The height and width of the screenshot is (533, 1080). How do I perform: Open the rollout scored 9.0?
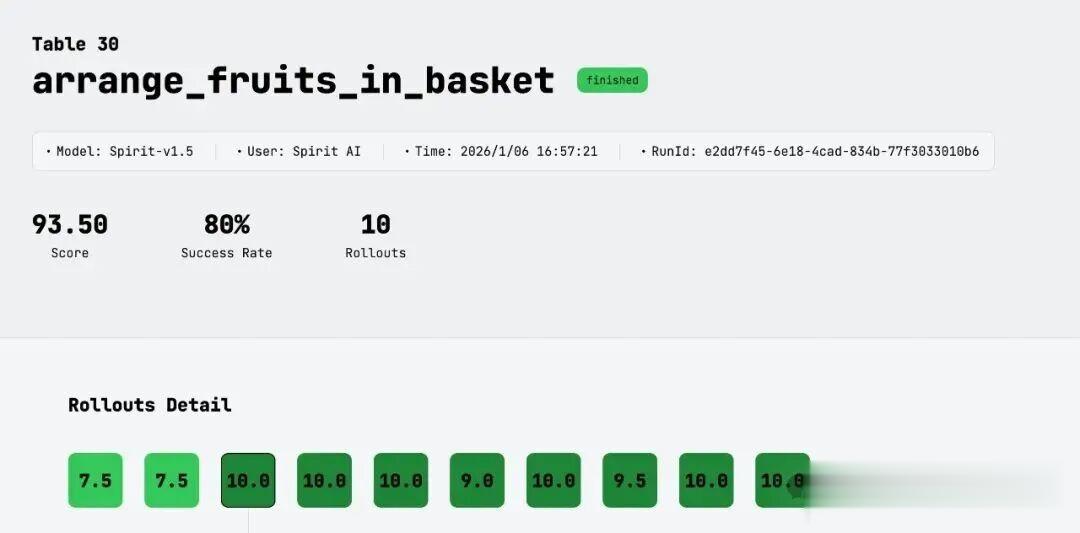[477, 480]
